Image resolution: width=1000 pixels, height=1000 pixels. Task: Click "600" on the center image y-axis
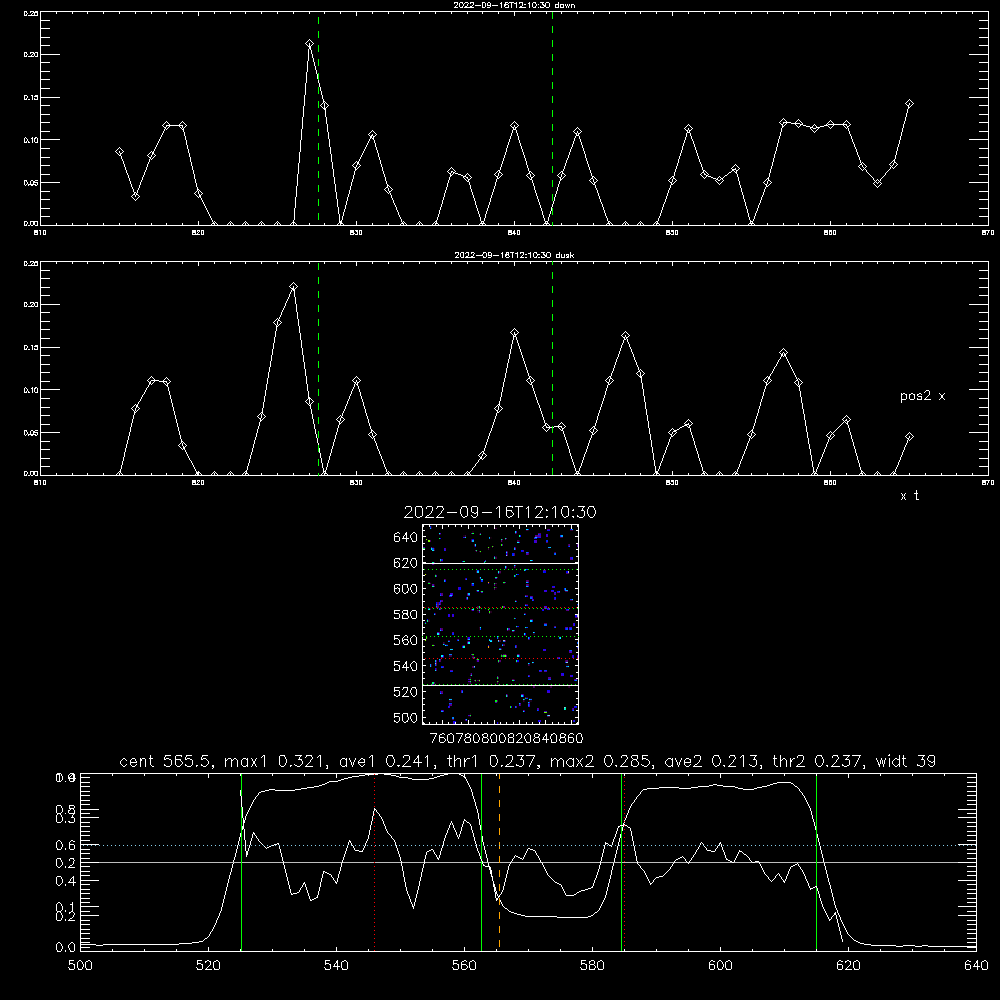406,589
